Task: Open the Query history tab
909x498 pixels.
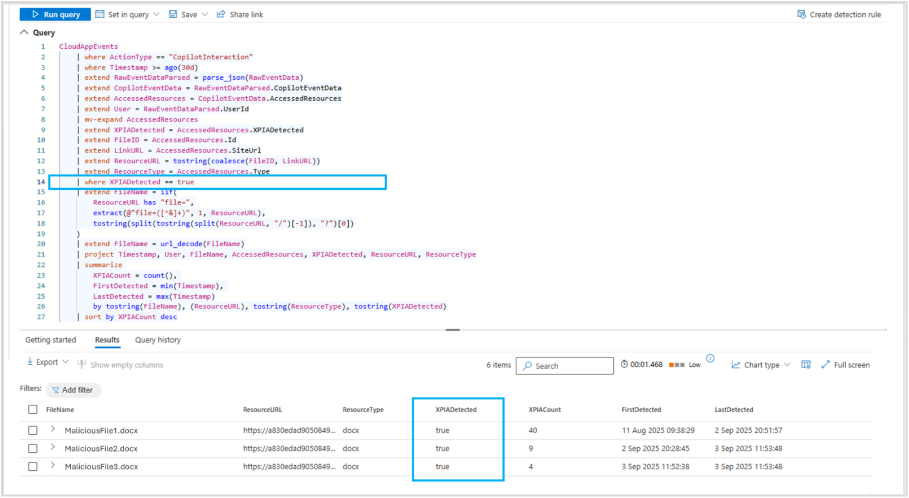Action: click(158, 340)
